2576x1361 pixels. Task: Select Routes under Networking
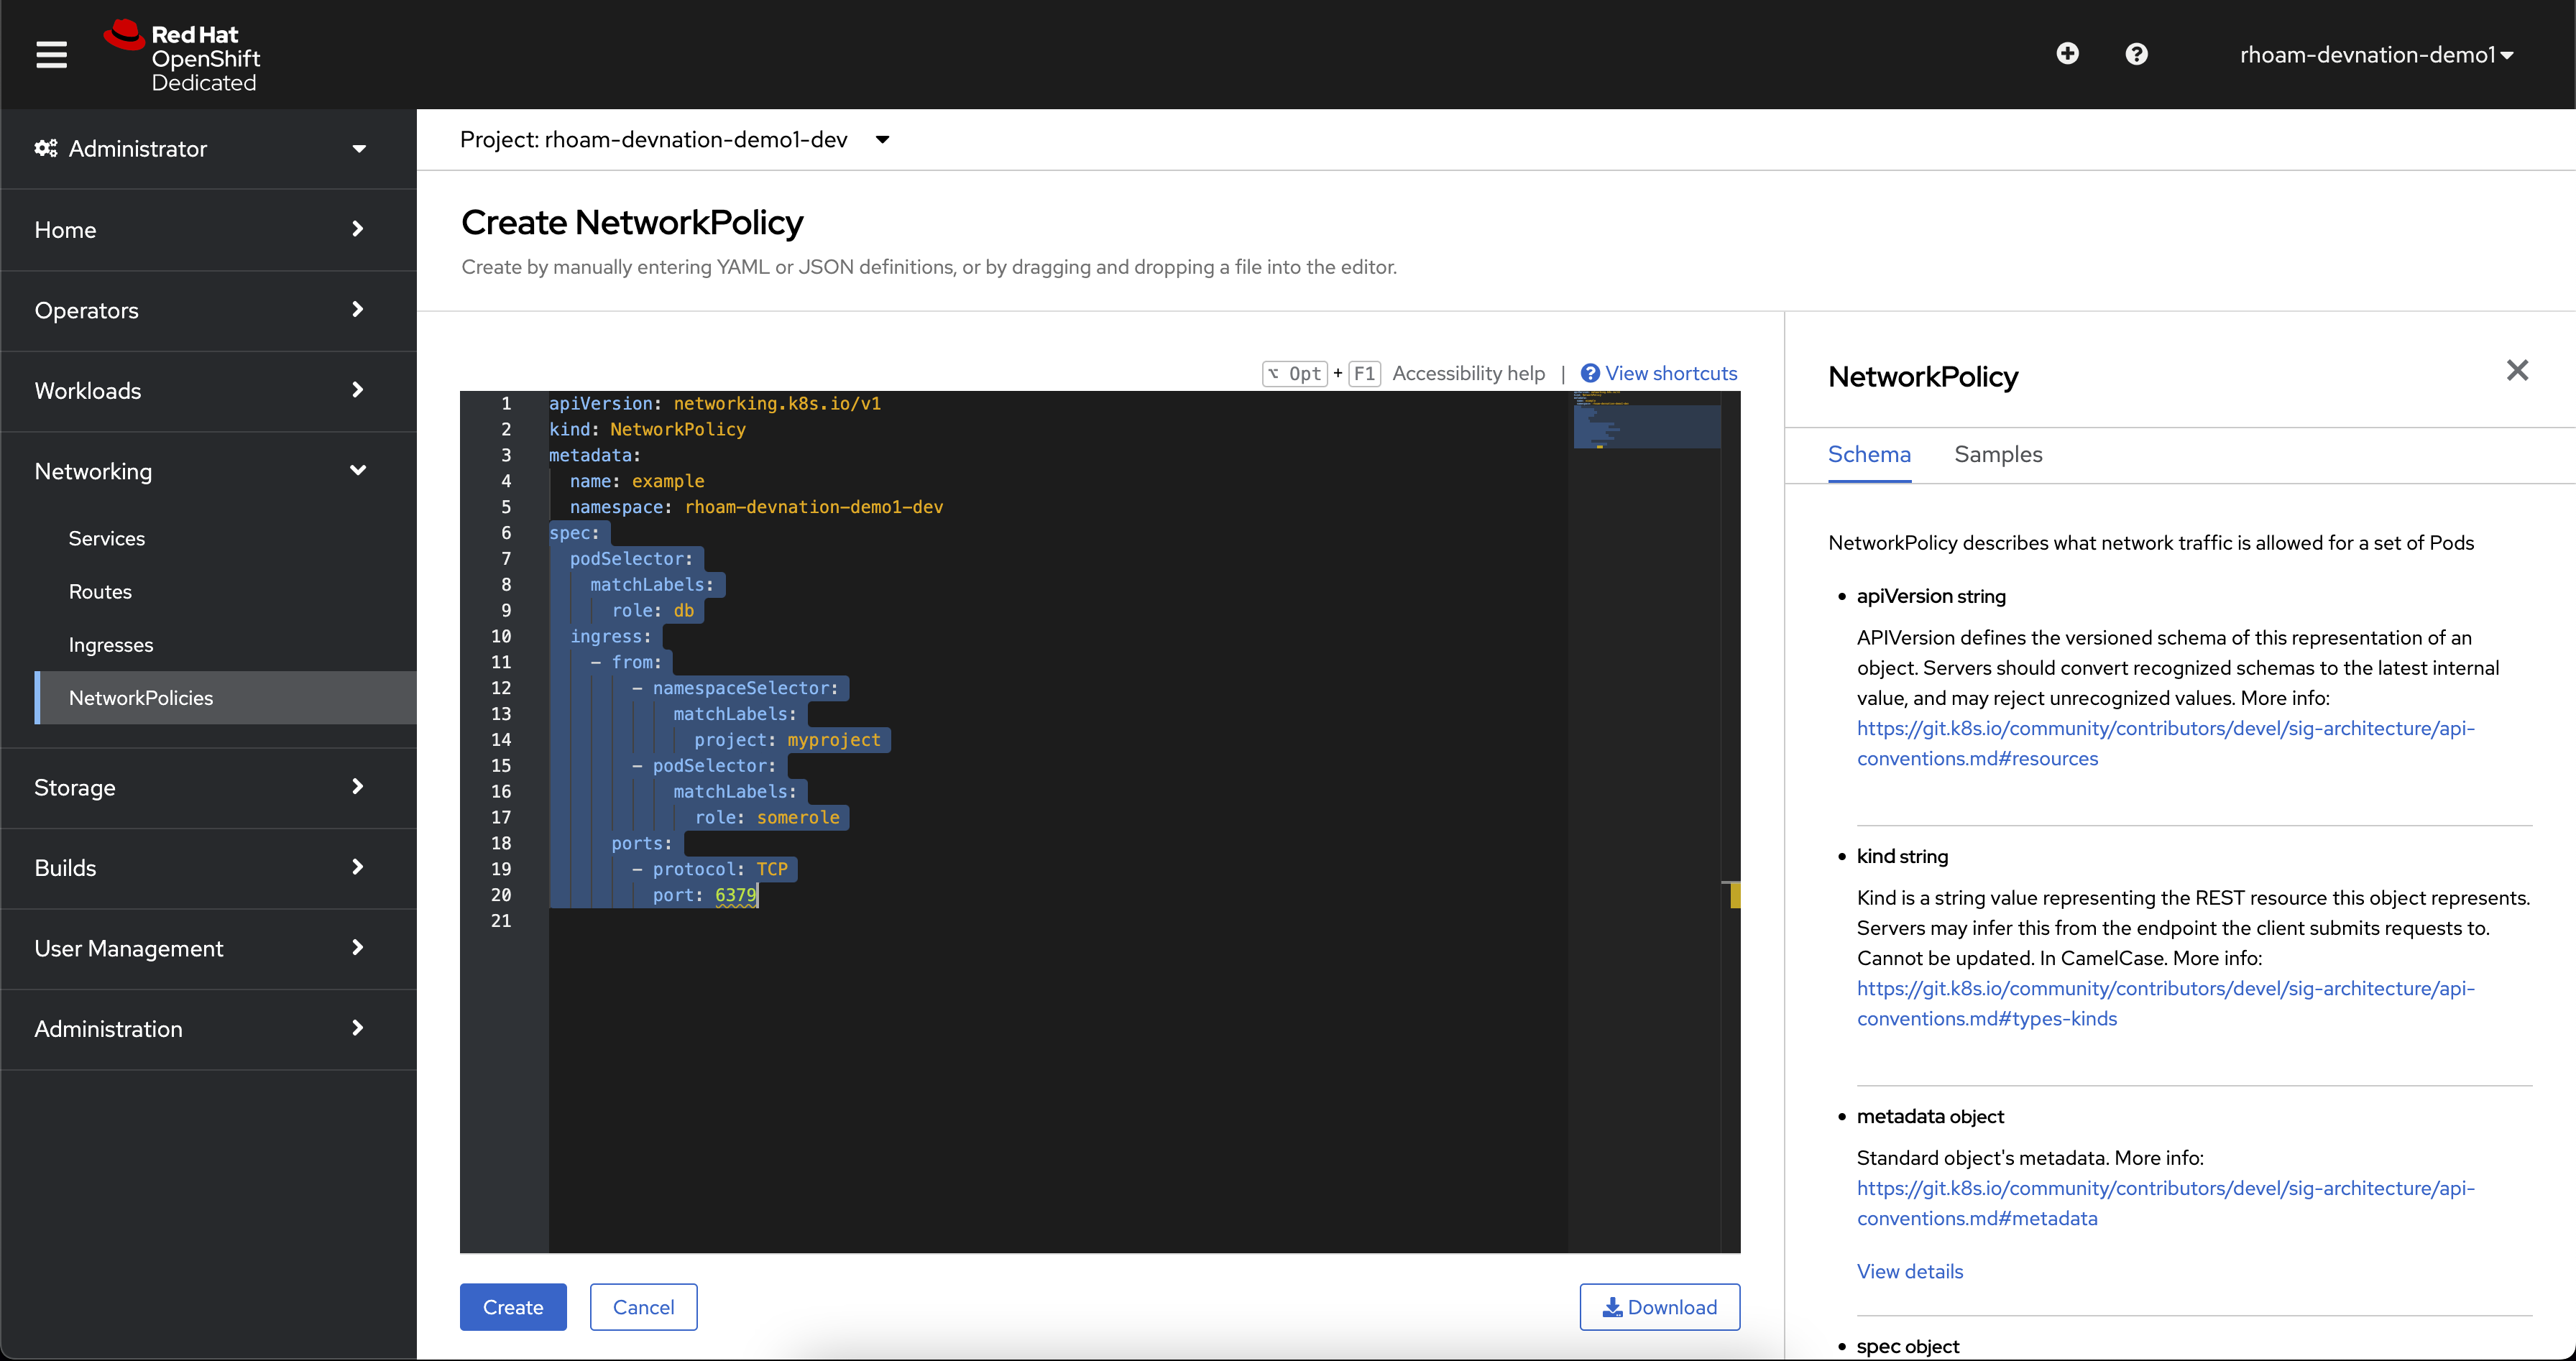pos(100,591)
